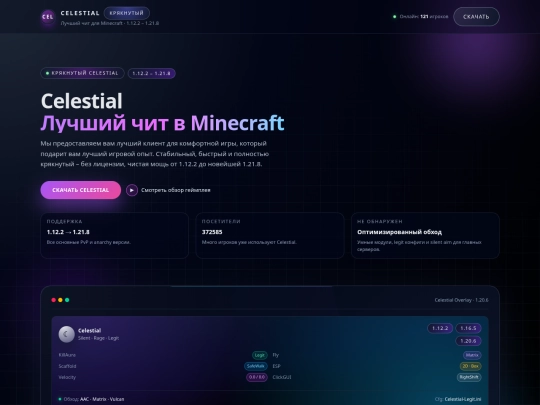Click the KillAura module label
This screenshot has width=540, height=405.
[x=67, y=355]
